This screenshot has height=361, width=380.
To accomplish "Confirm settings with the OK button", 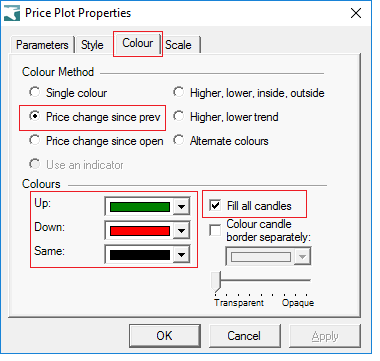I will point(165,336).
